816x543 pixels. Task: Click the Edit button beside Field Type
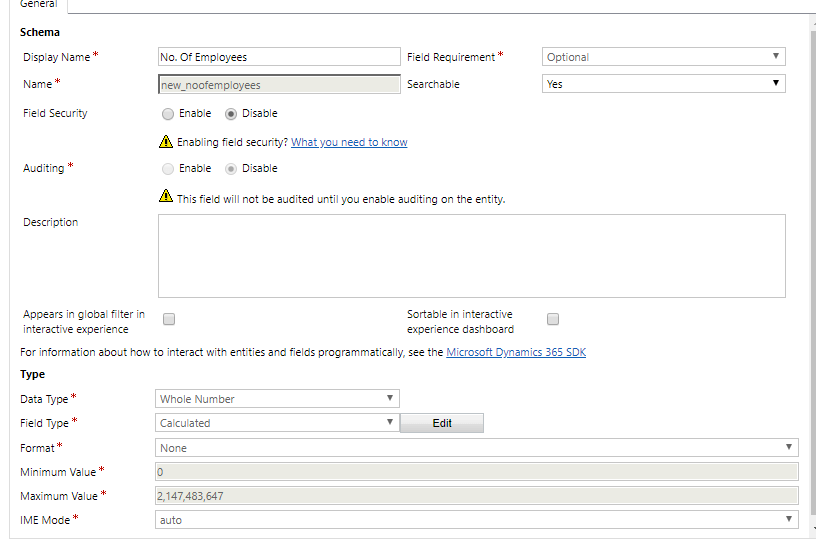tap(442, 423)
